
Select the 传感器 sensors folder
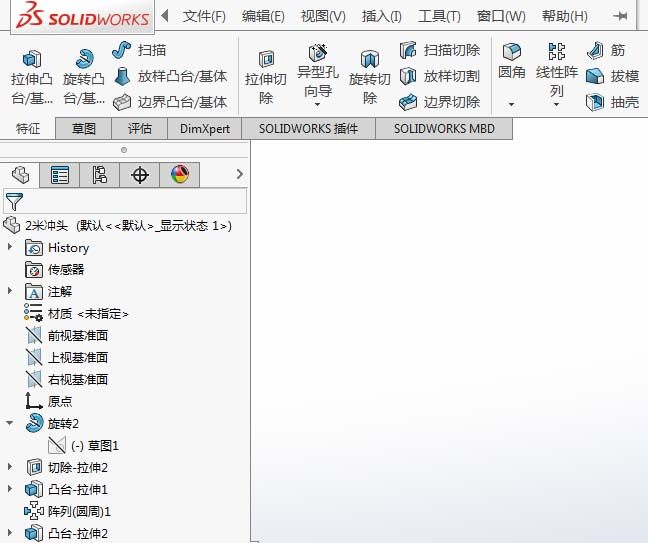55,269
